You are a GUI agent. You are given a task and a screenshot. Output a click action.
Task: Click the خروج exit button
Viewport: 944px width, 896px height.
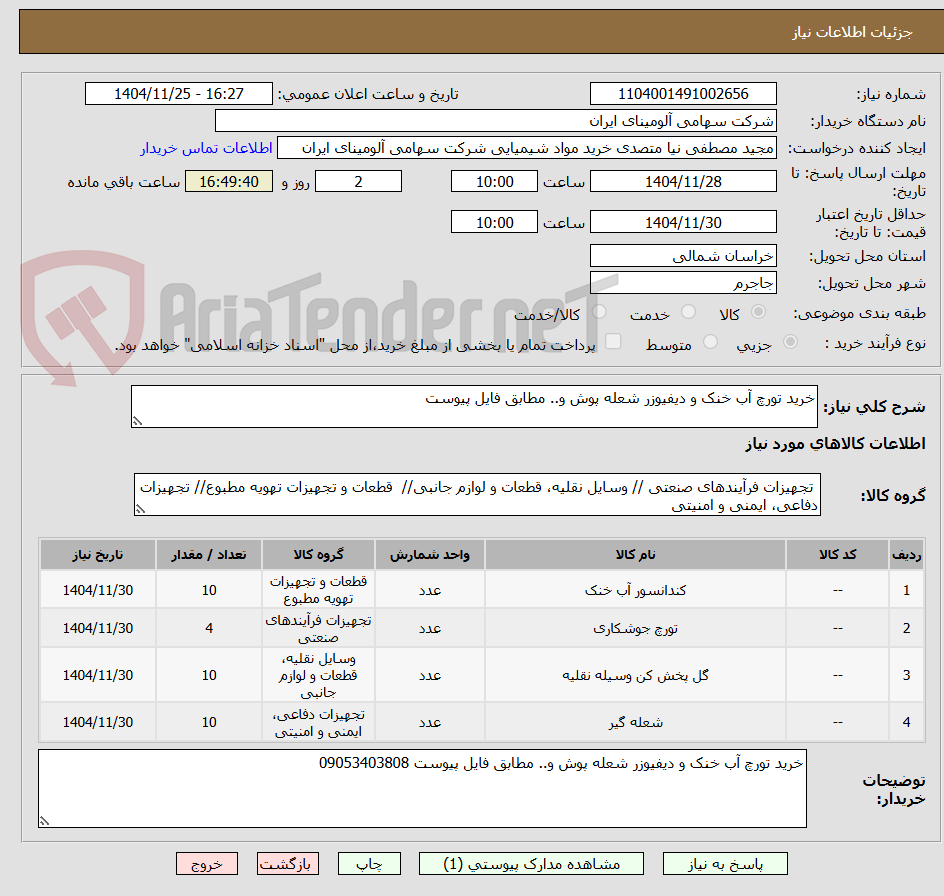coord(206,863)
